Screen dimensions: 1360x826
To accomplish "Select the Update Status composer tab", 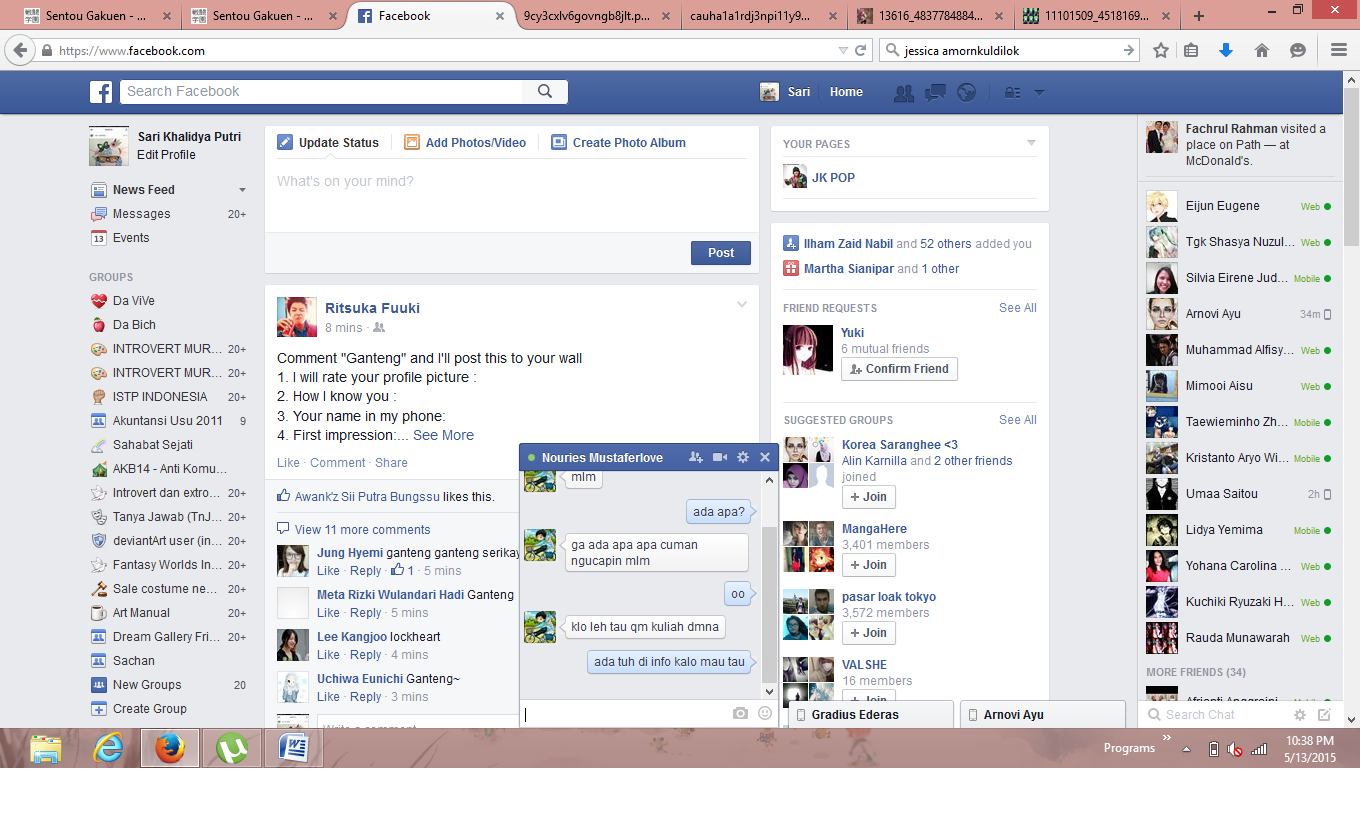I will (328, 143).
